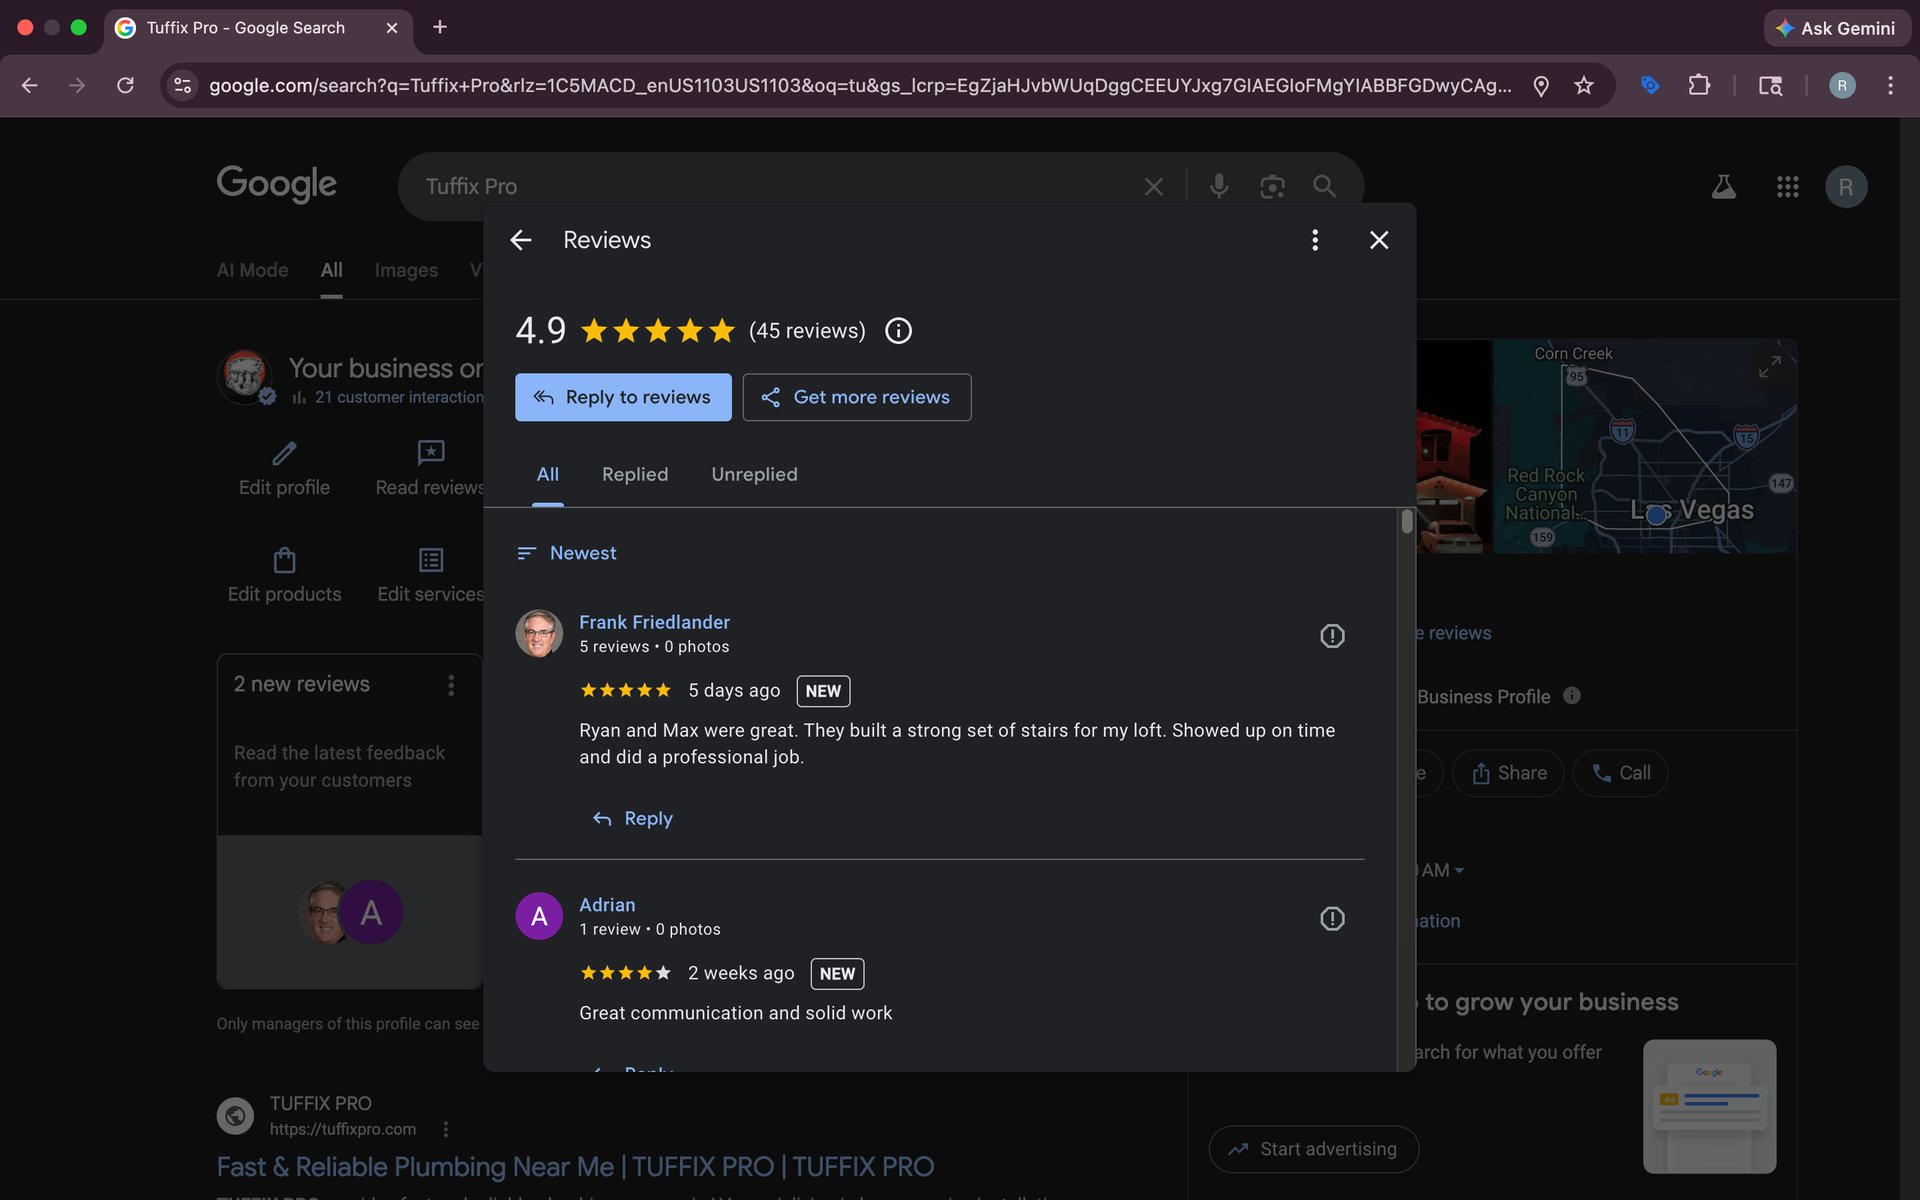The image size is (1920, 1200).
Task: Close the Reviews dialog with the X icon
Action: coord(1379,240)
